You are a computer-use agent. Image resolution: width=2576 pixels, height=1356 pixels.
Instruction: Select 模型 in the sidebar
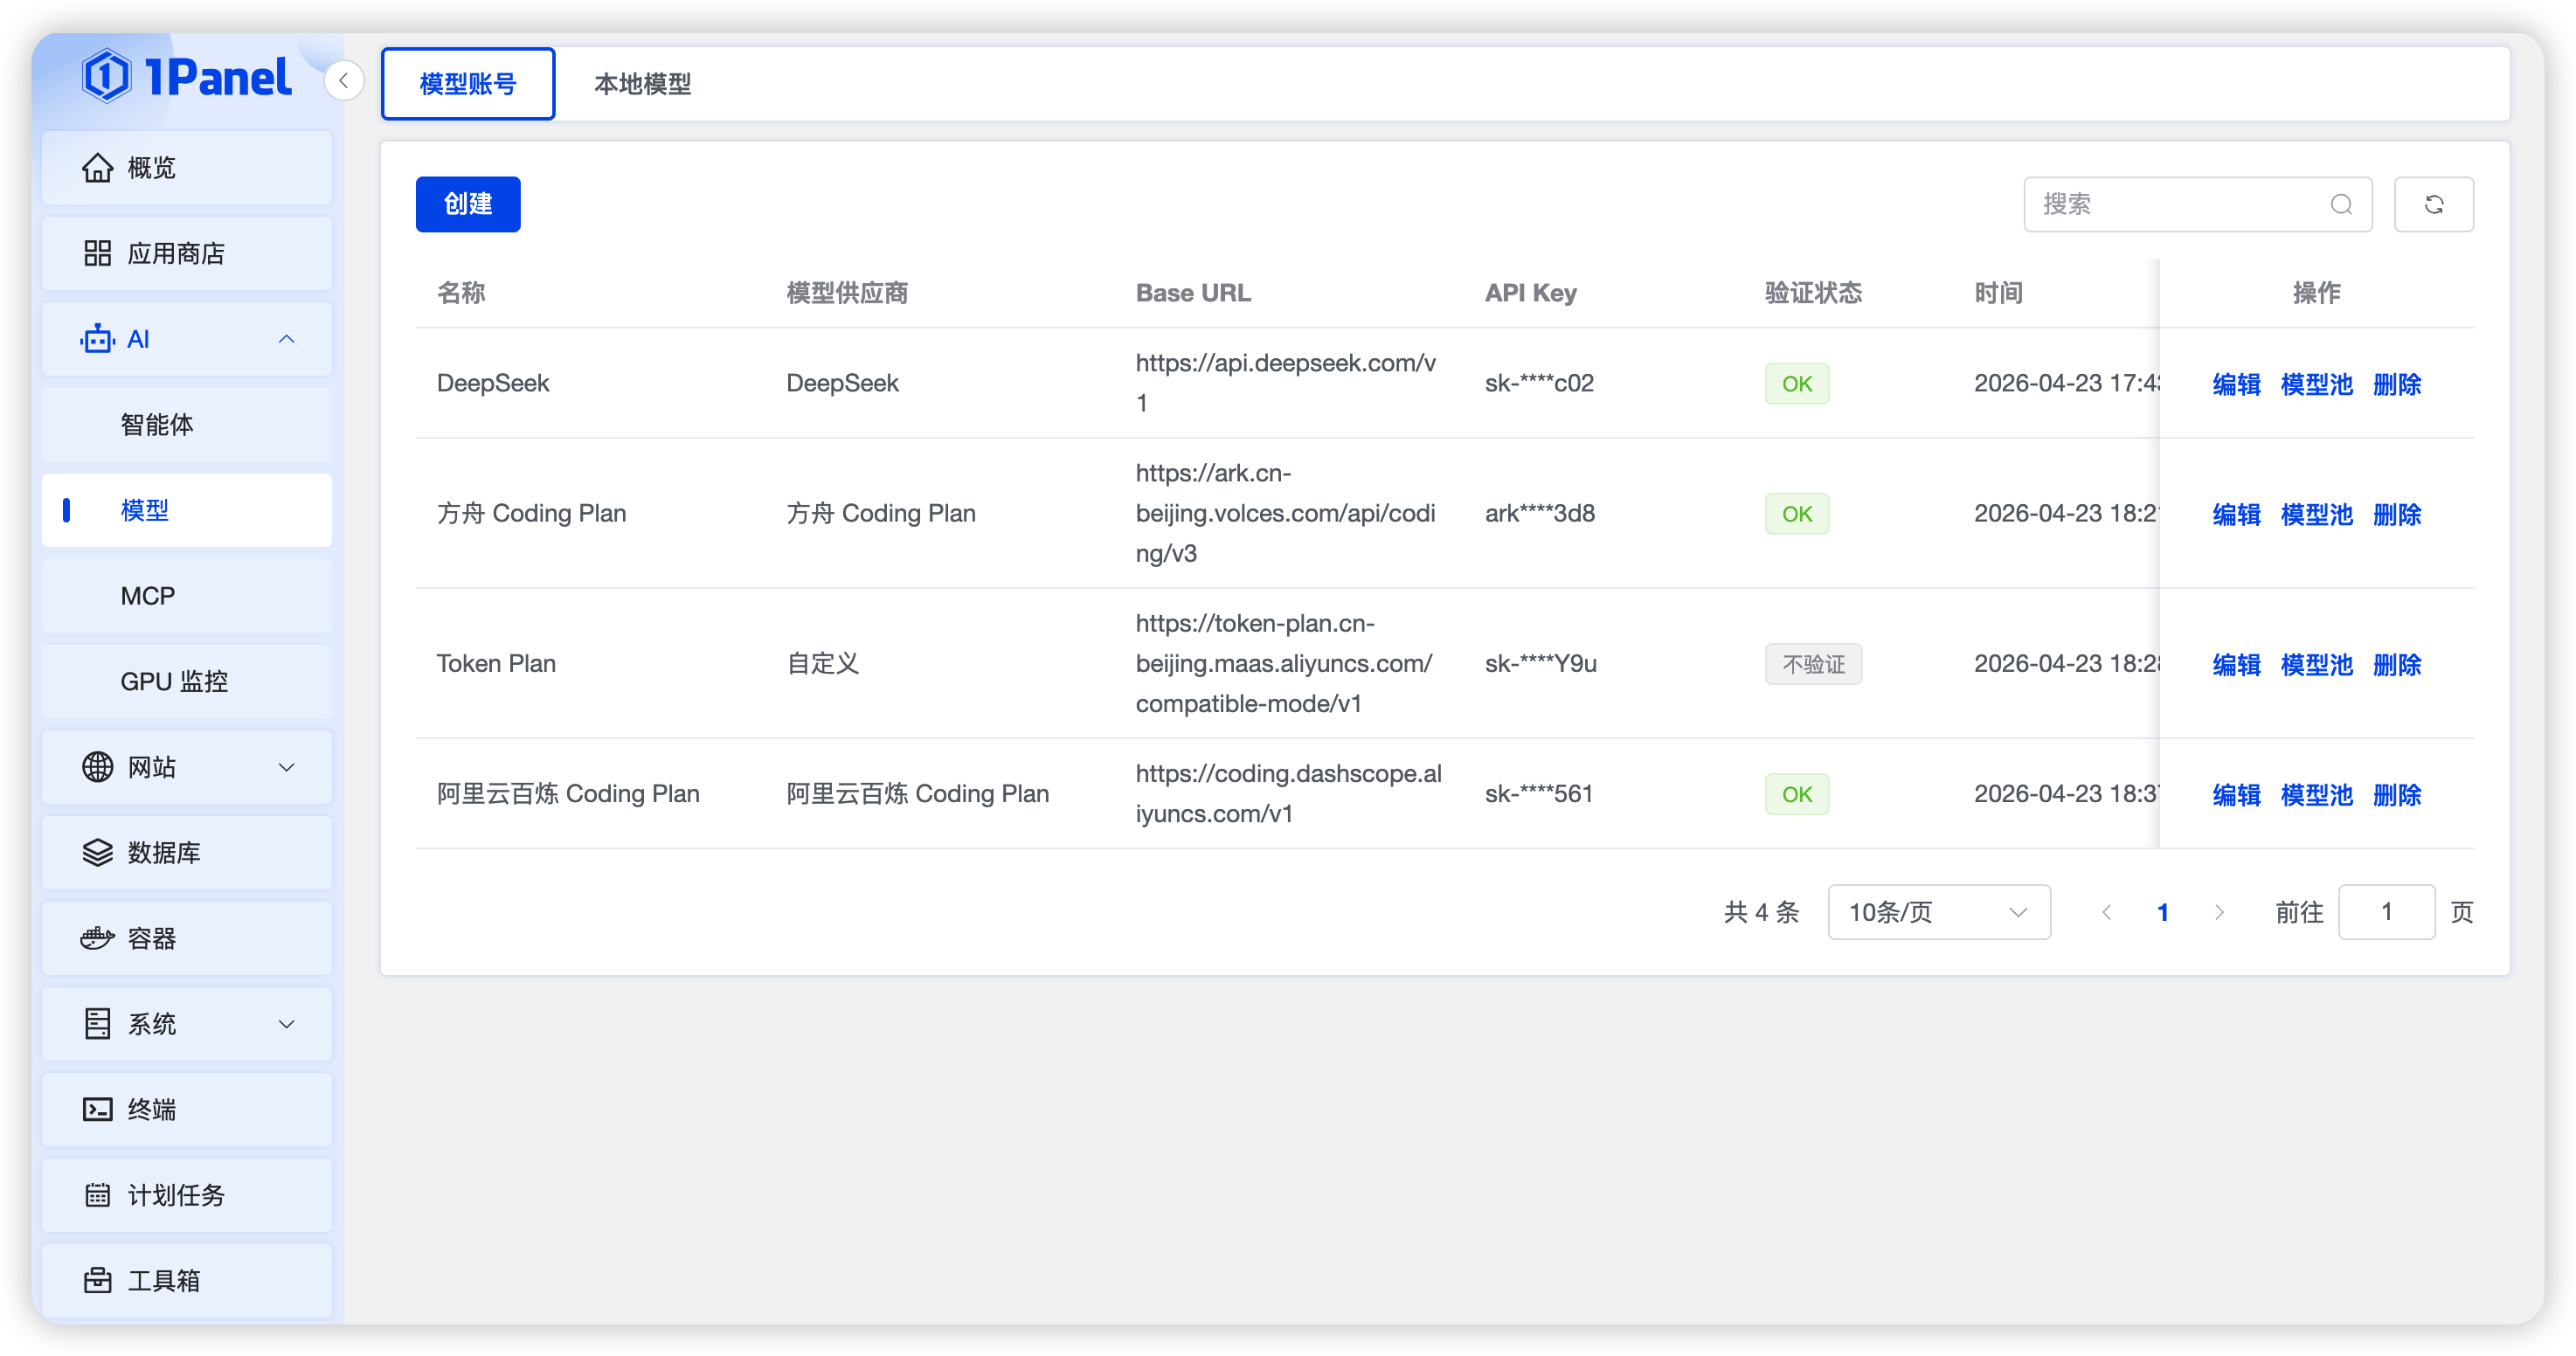187,510
